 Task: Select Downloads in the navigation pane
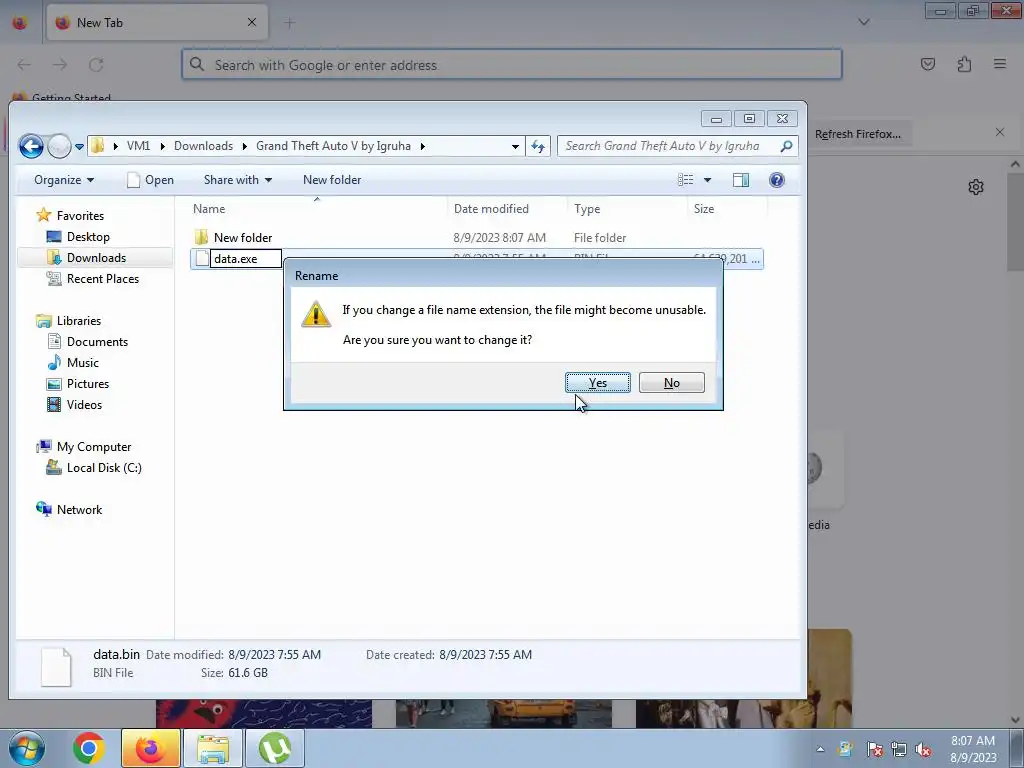click(96, 257)
